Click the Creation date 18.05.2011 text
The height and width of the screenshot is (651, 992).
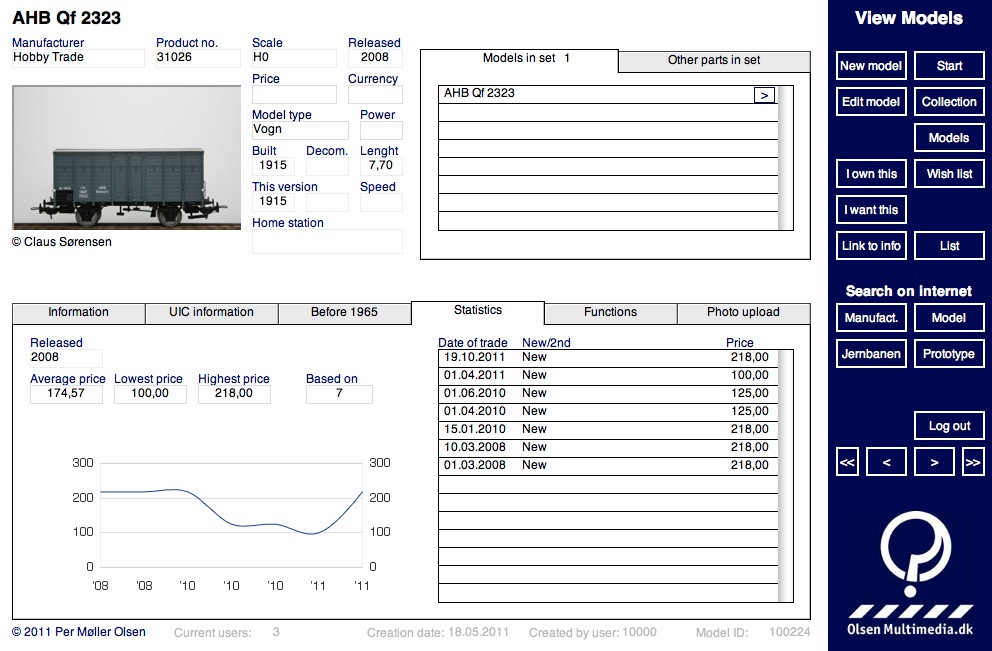click(438, 633)
